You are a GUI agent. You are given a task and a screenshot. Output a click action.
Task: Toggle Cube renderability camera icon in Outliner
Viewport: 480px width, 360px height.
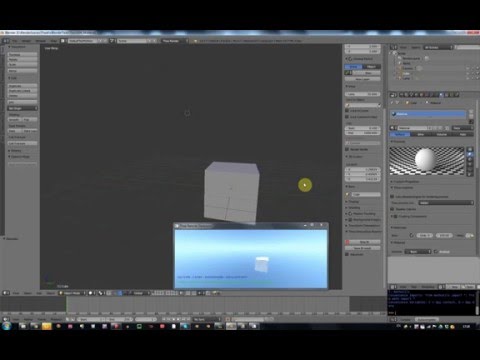tap(477, 73)
